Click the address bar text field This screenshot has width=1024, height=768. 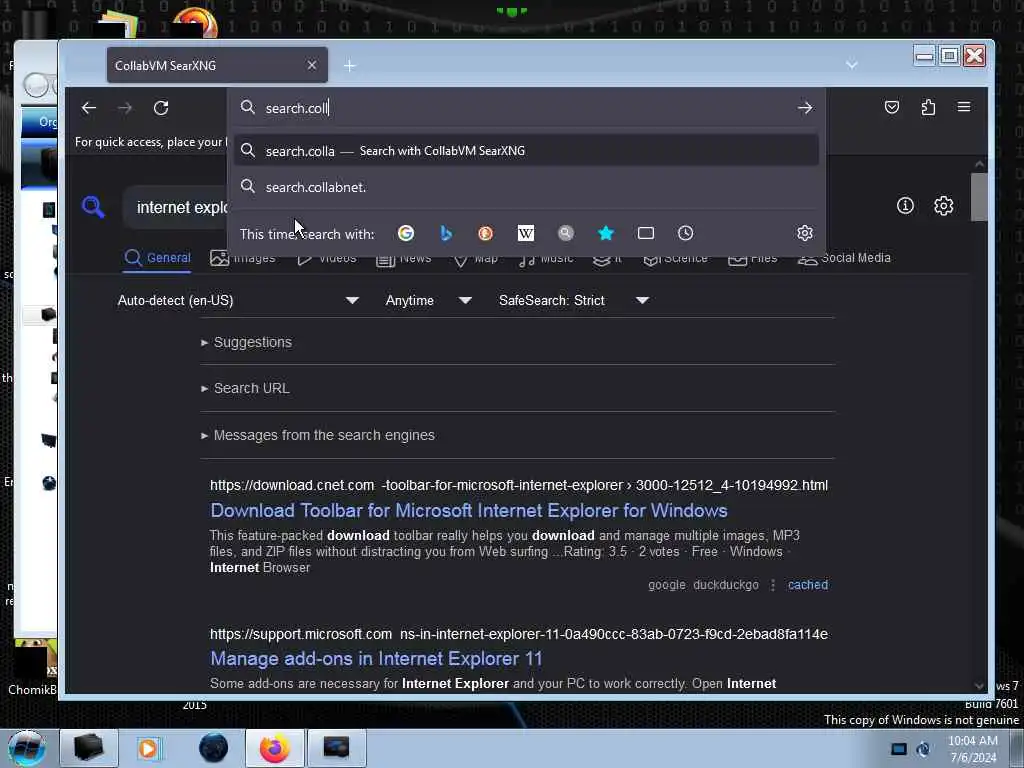point(526,108)
